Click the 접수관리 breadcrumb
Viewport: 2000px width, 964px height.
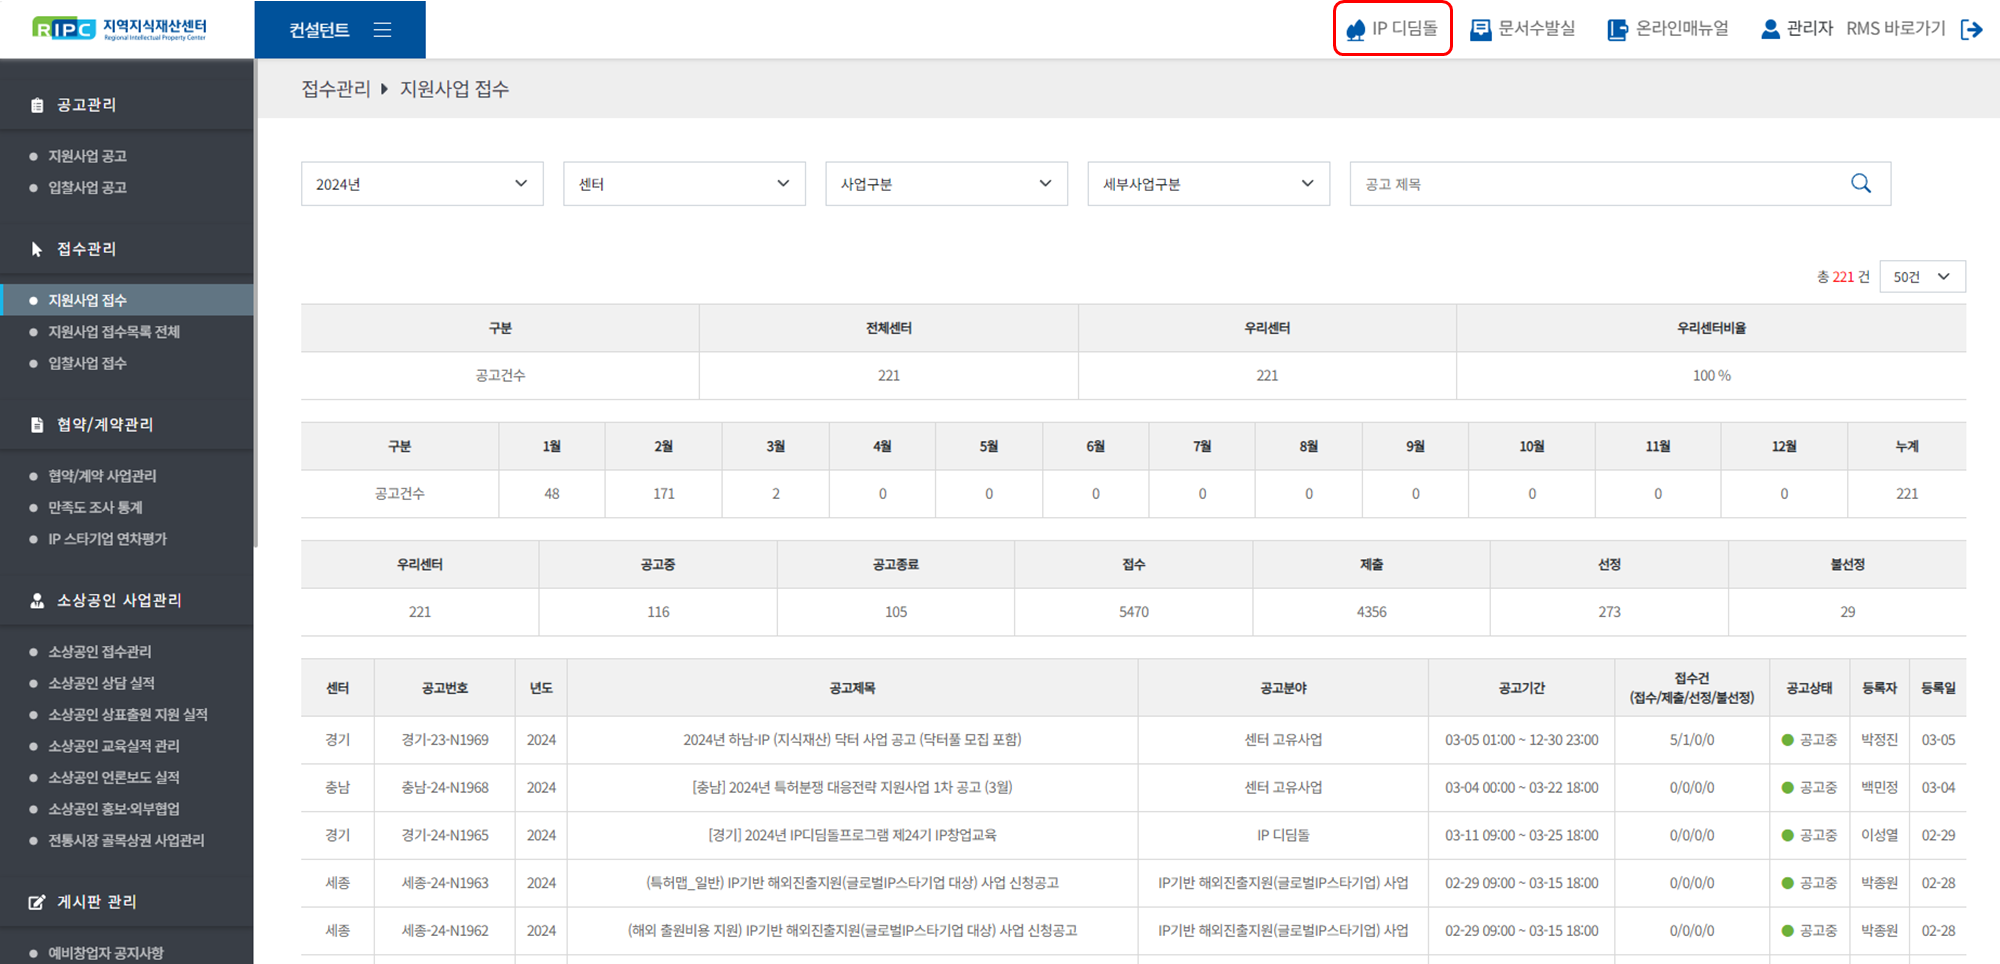point(336,89)
